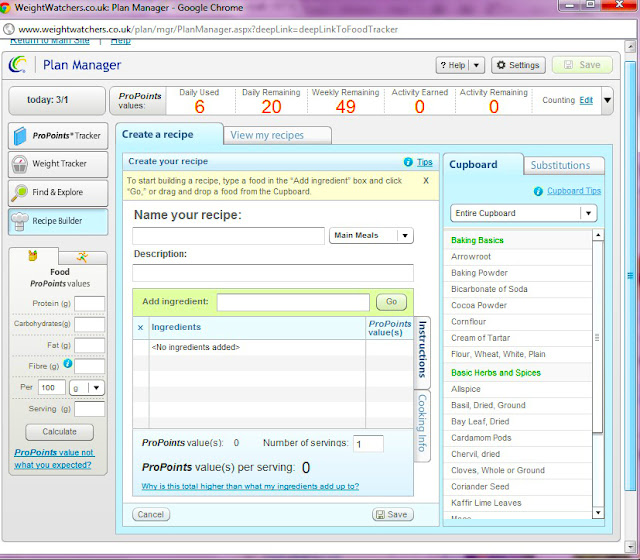640x560 pixels.
Task: Click the WeightWatchers swirl logo
Action: click(18, 64)
